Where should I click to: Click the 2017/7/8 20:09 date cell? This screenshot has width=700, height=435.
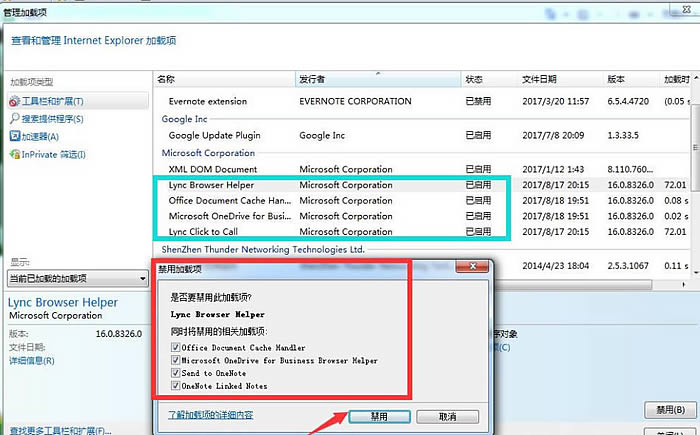coord(553,135)
